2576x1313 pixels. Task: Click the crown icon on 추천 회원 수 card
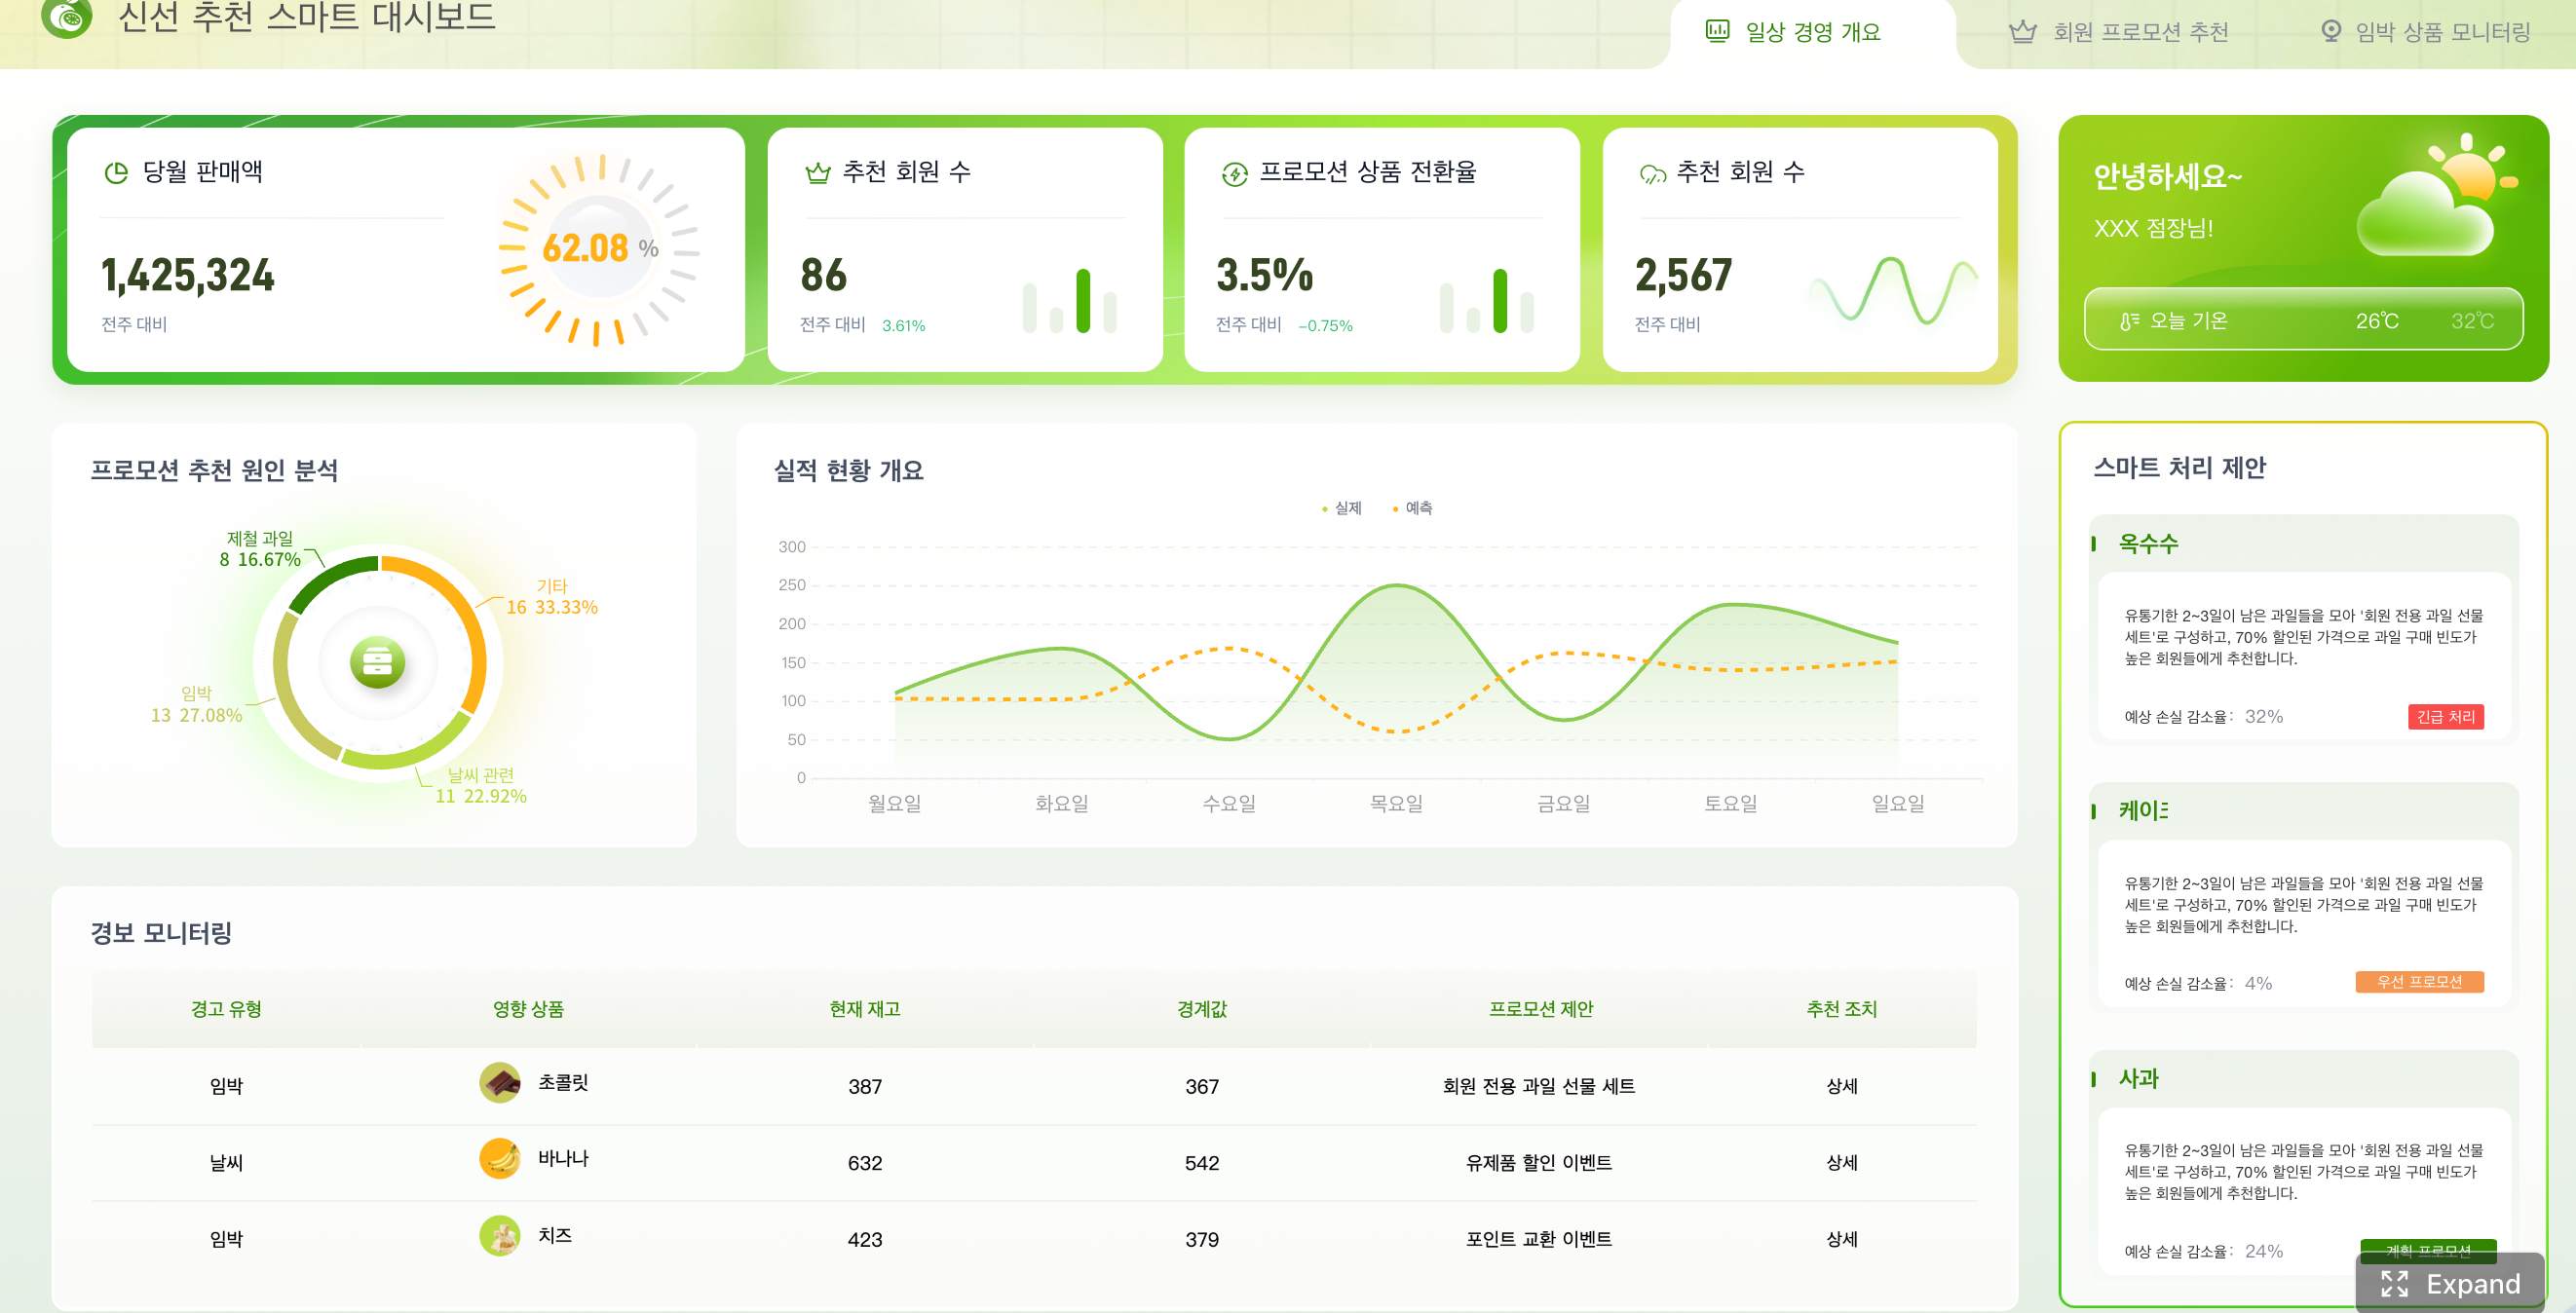[818, 173]
